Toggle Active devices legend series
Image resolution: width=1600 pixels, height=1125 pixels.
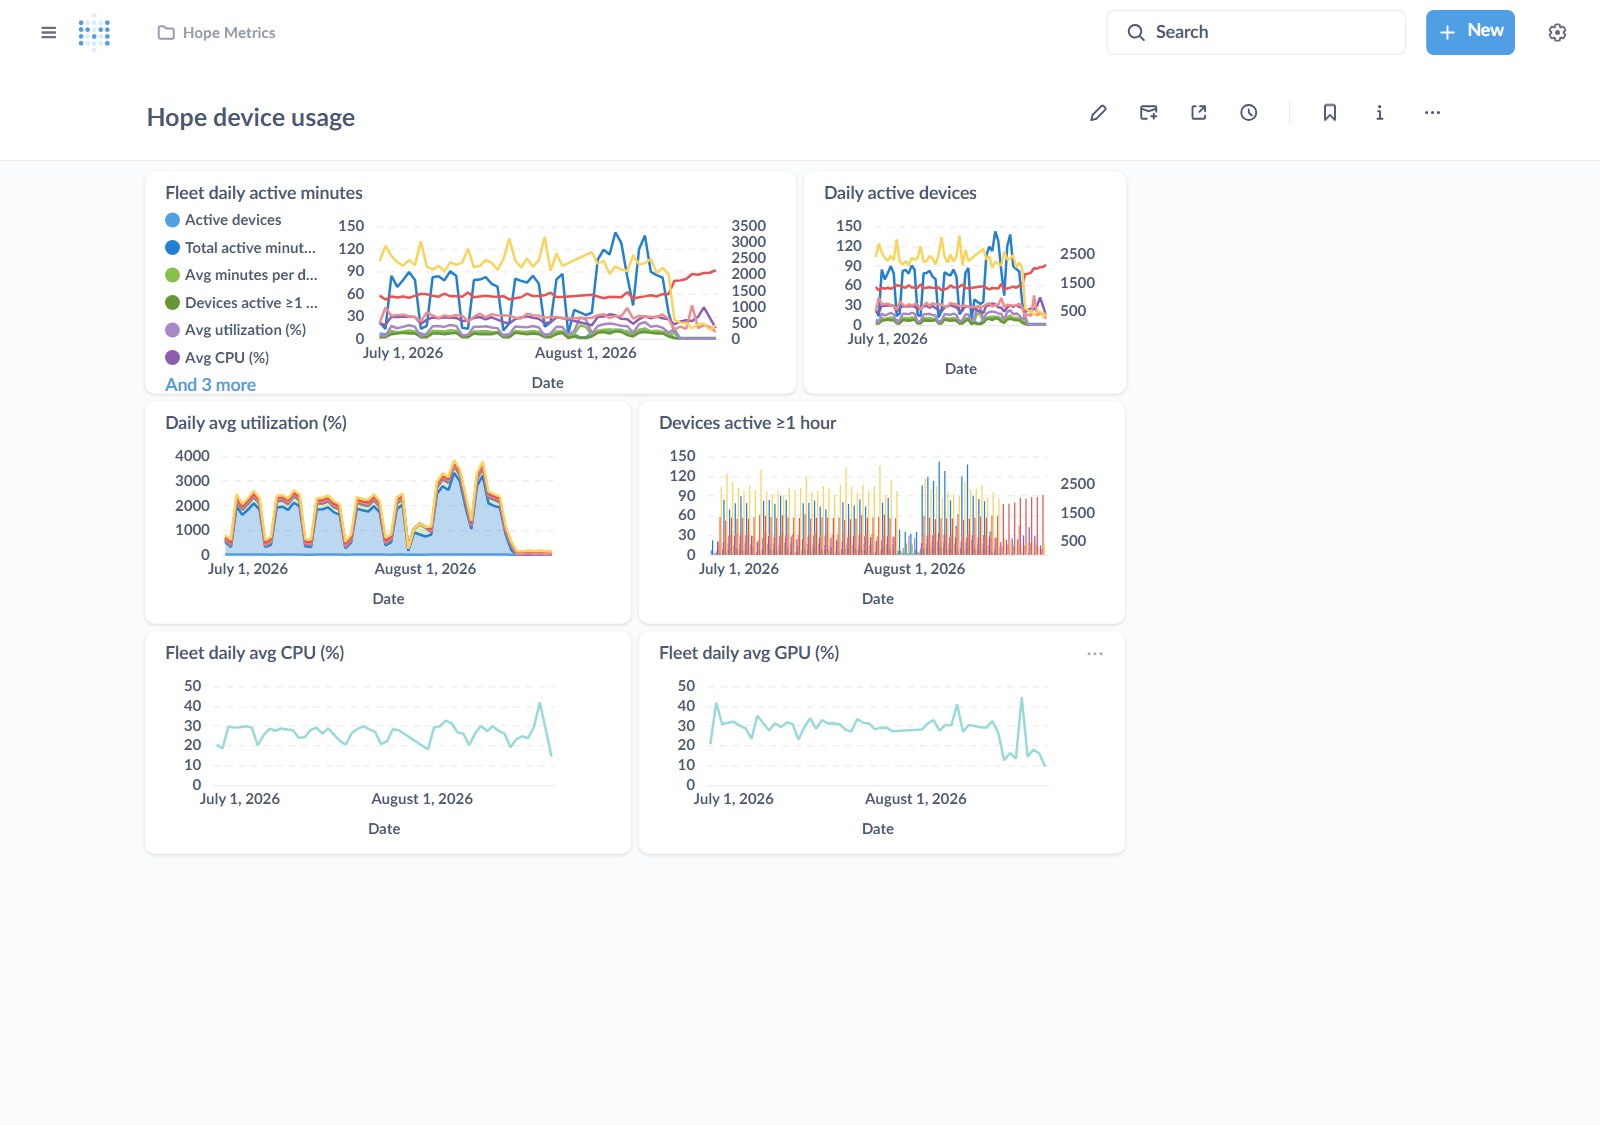click(223, 220)
